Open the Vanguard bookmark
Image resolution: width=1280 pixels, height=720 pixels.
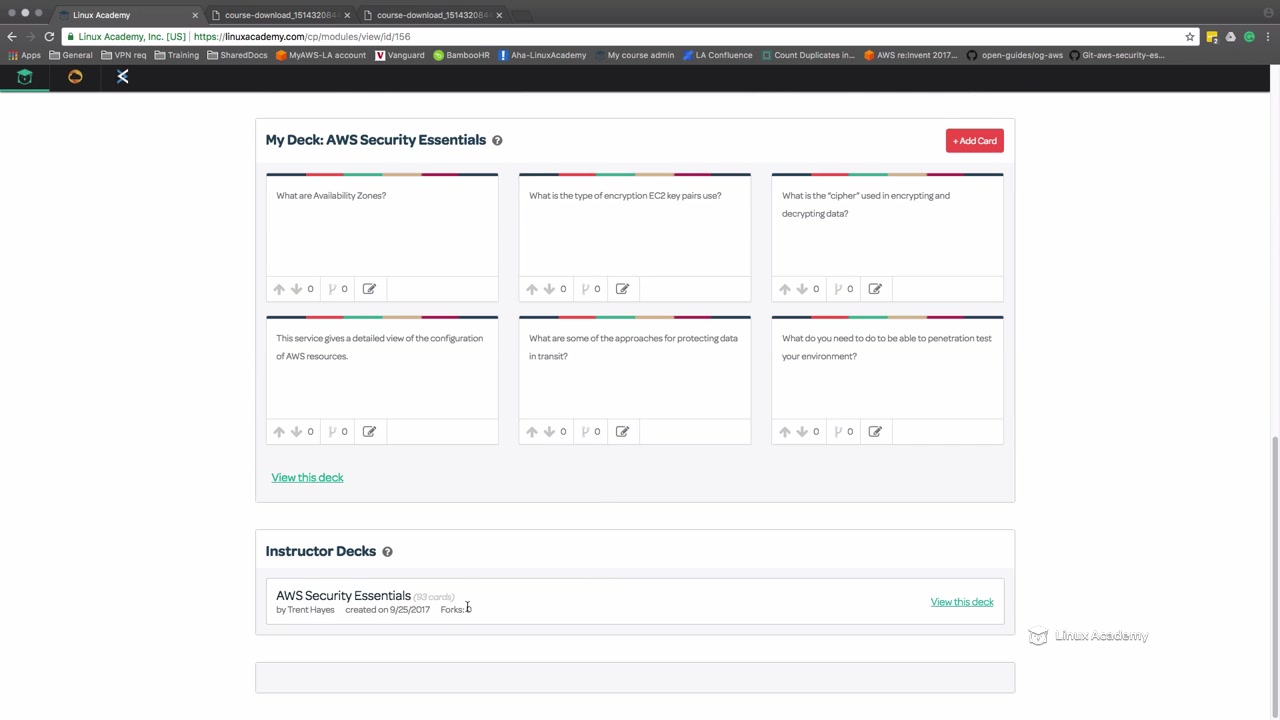click(x=400, y=56)
